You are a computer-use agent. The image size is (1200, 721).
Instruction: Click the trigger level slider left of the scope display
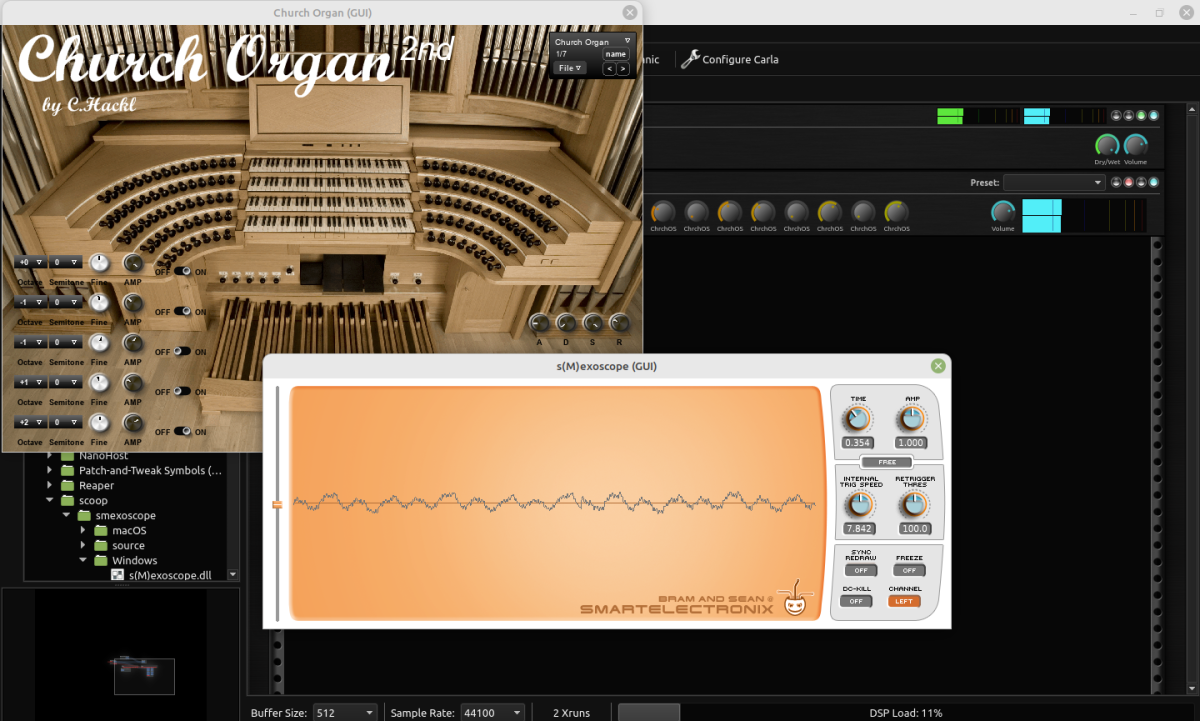point(277,504)
